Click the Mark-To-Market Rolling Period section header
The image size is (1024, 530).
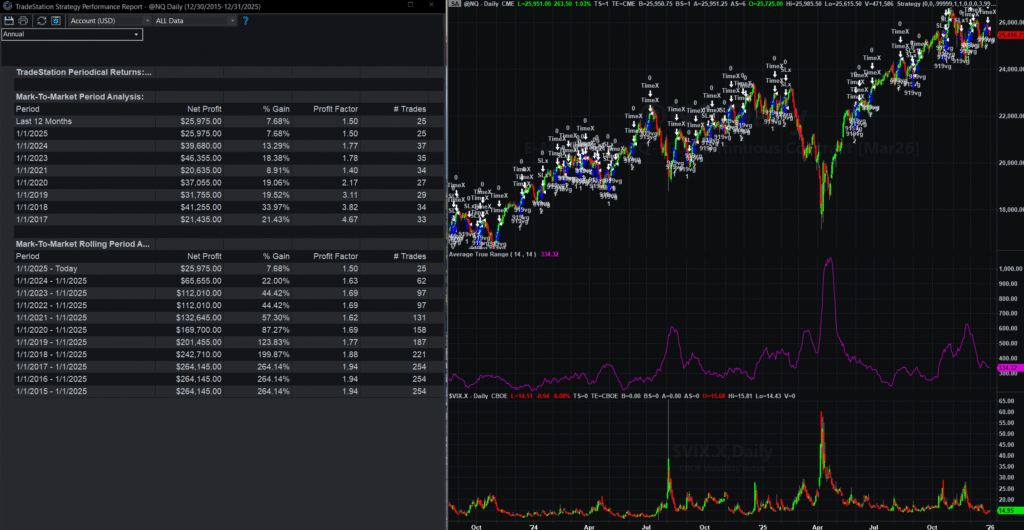tap(83, 243)
